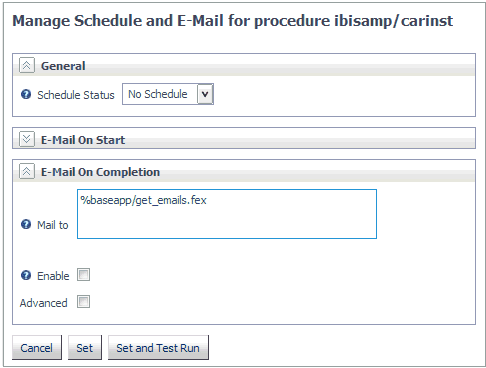The height and width of the screenshot is (368, 486).
Task: Tick the Enable checkbox
Action: (x=83, y=275)
